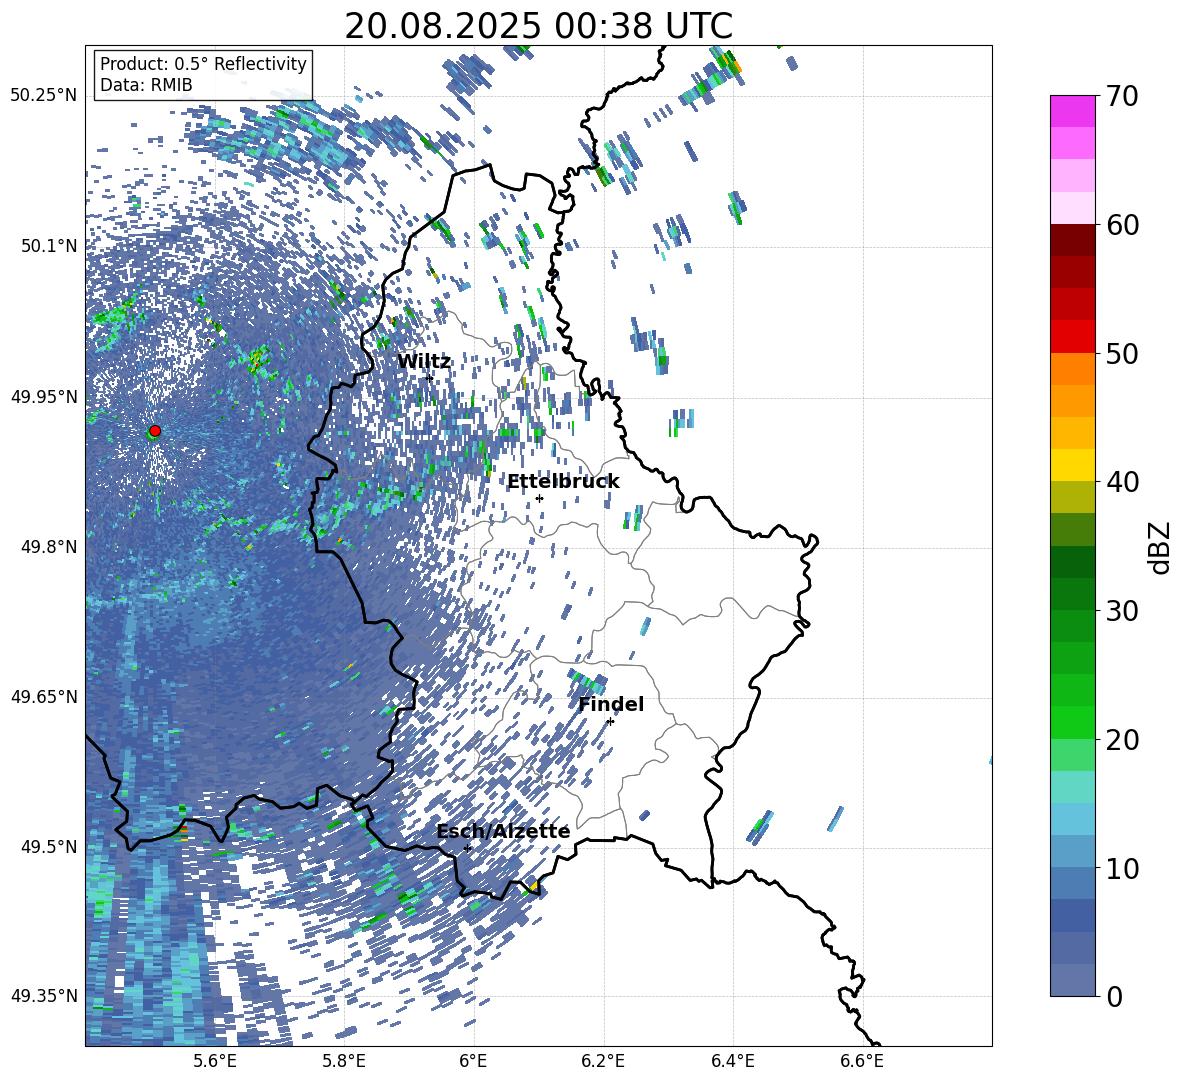Click the 49.95°N latitude label
This screenshot has width=1184, height=1081.
(44, 396)
